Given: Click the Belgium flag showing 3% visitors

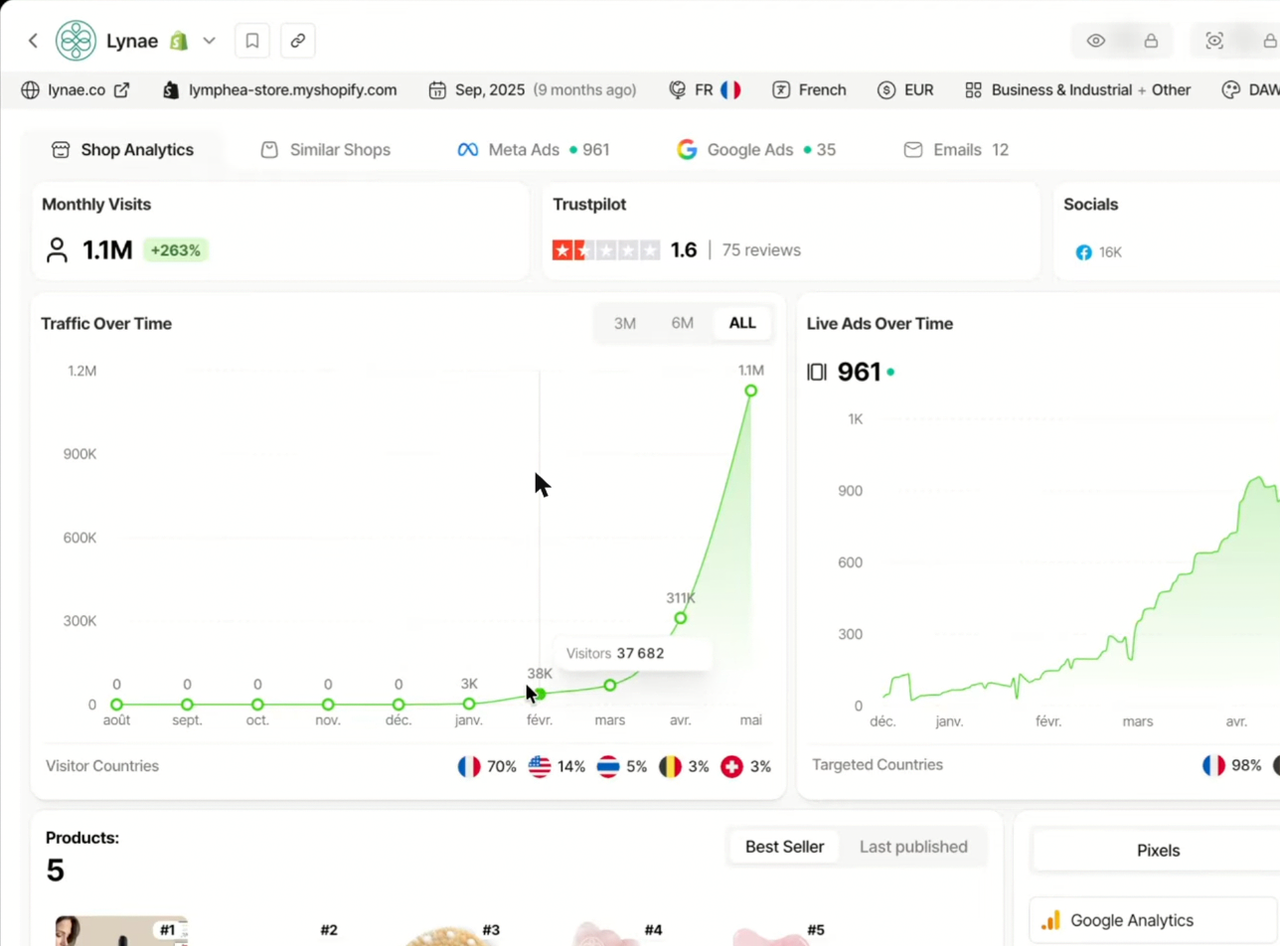Looking at the screenshot, I should [670, 767].
